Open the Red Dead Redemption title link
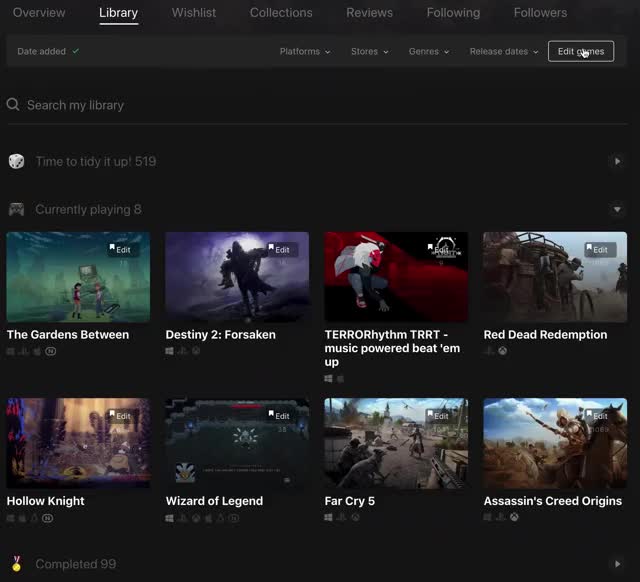 545,335
